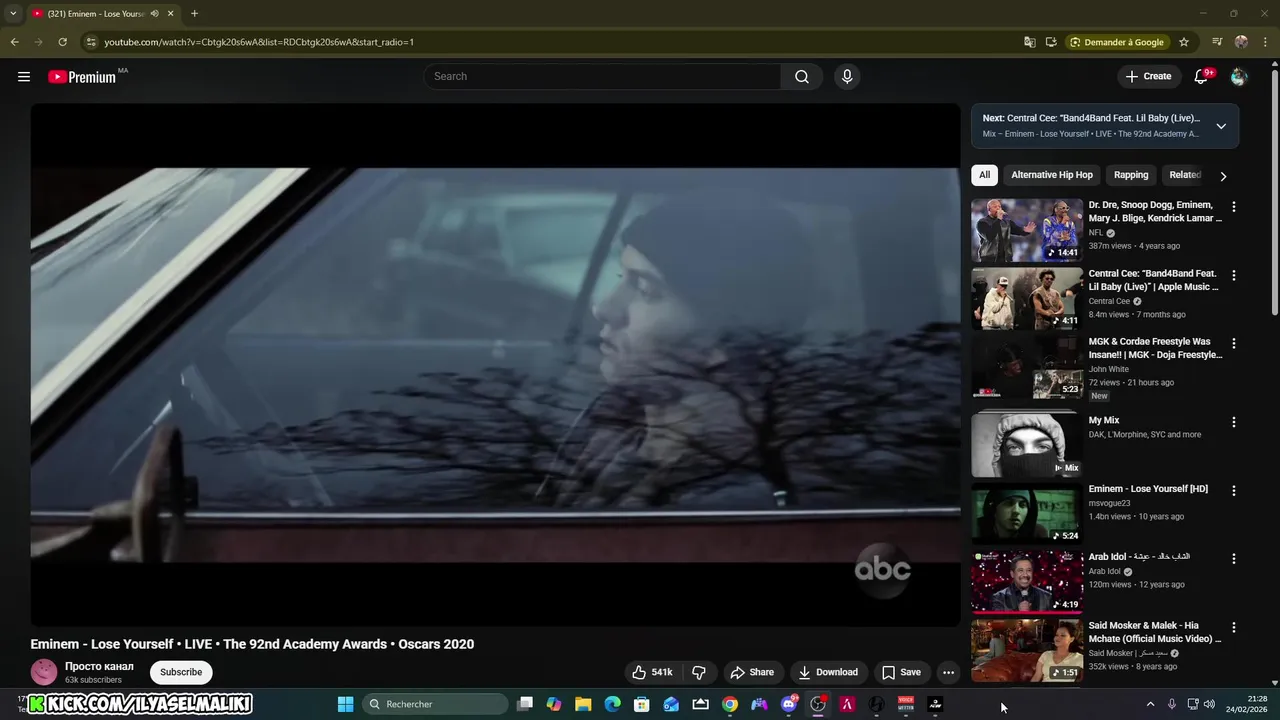Open My Mix thumbnail
This screenshot has width=1280, height=720.
[1026, 445]
